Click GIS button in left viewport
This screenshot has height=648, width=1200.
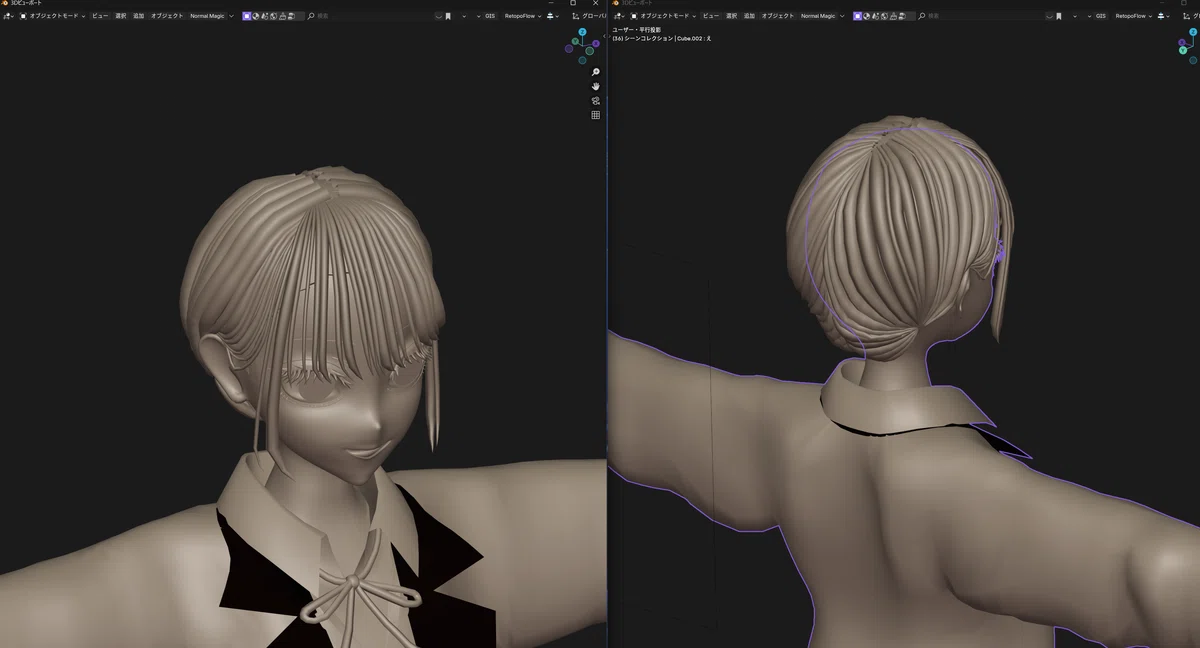pos(490,16)
